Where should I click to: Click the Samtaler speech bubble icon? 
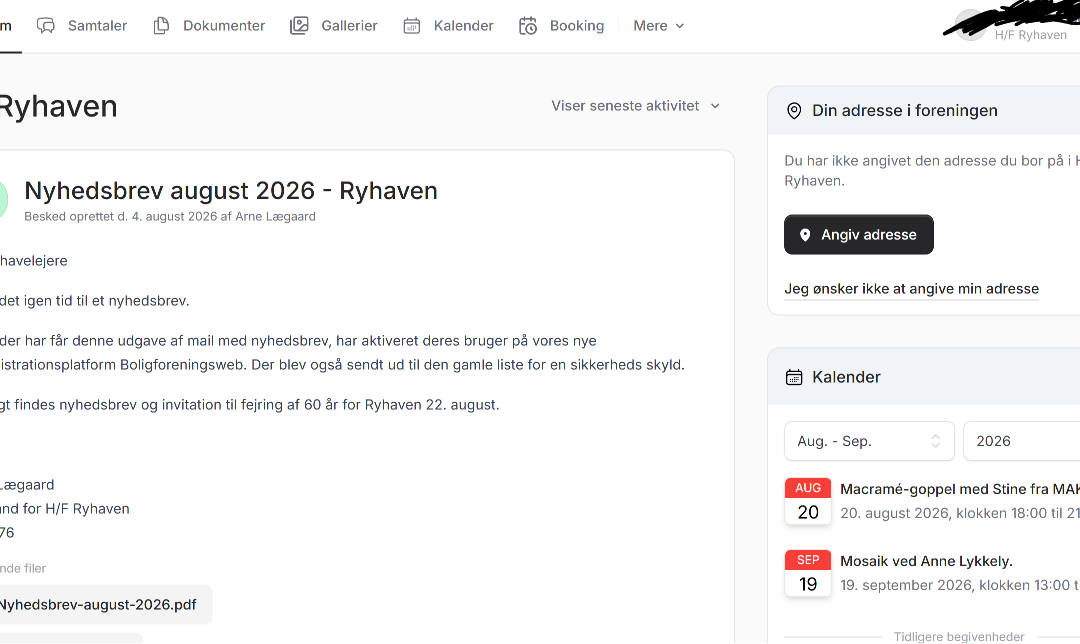45,26
